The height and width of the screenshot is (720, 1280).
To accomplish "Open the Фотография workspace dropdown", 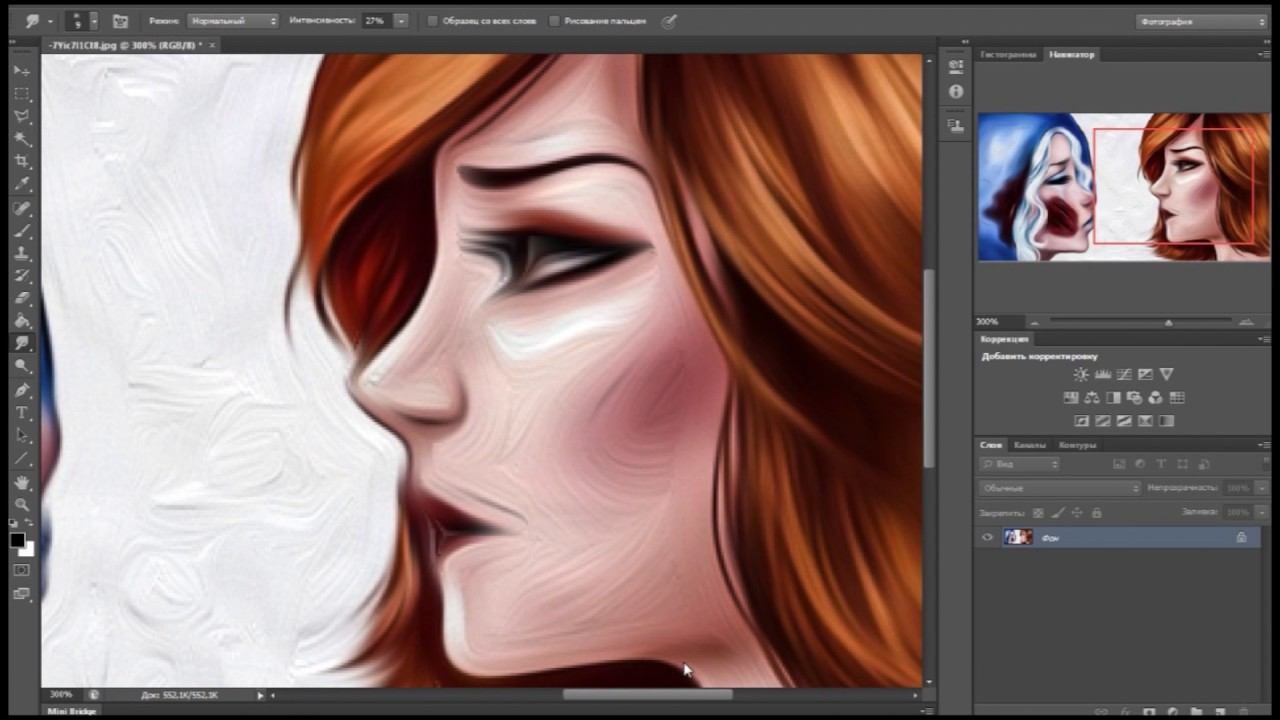I will point(1202,21).
